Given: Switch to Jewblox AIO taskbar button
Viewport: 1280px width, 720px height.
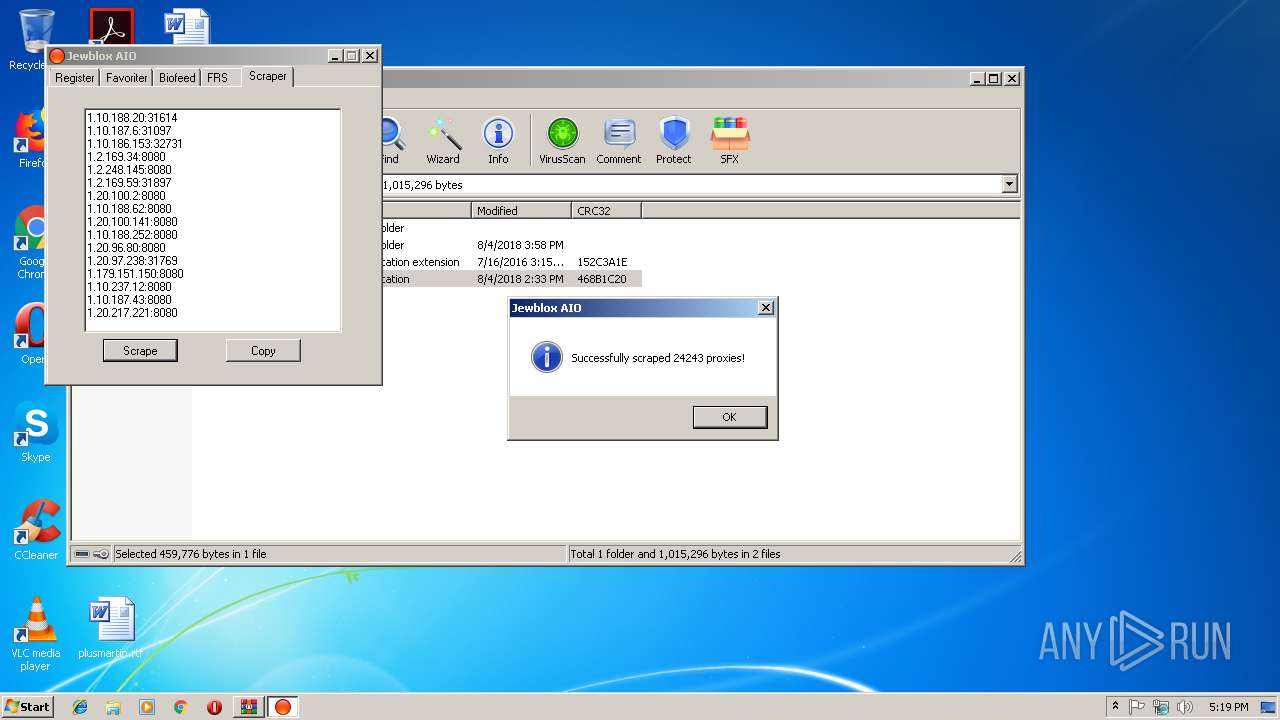Looking at the screenshot, I should (x=283, y=707).
